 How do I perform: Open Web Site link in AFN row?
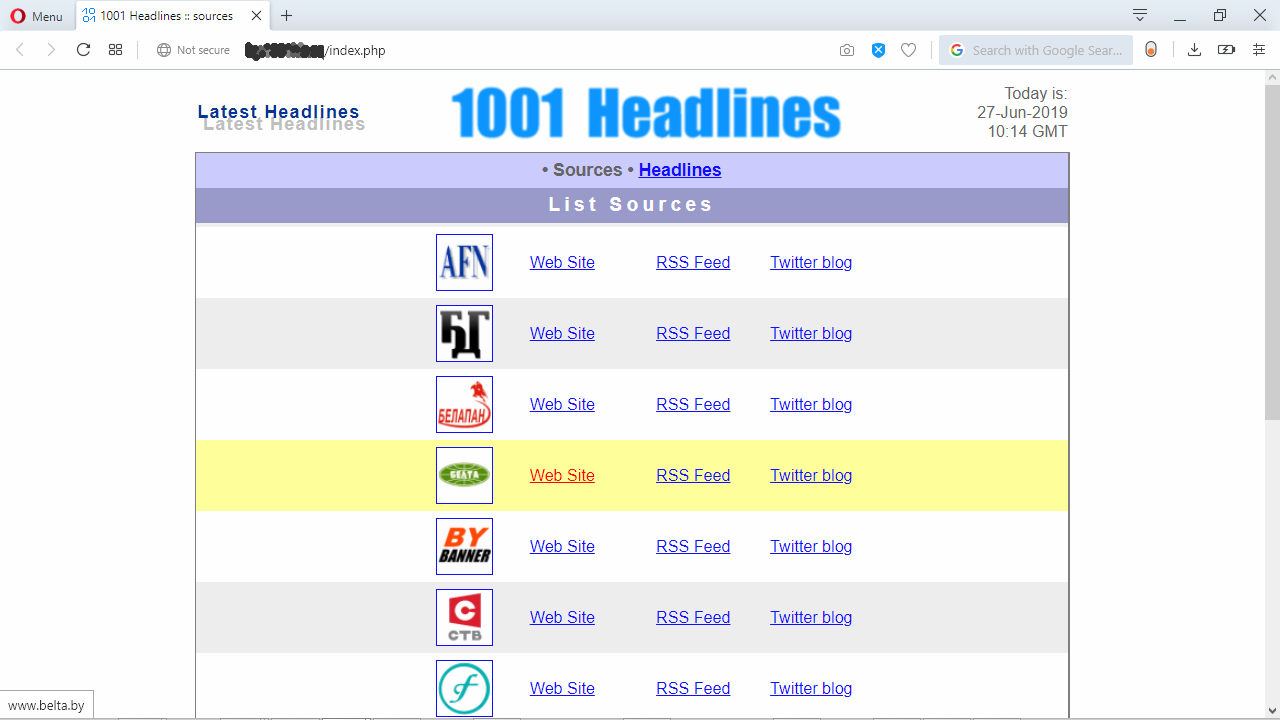(562, 262)
